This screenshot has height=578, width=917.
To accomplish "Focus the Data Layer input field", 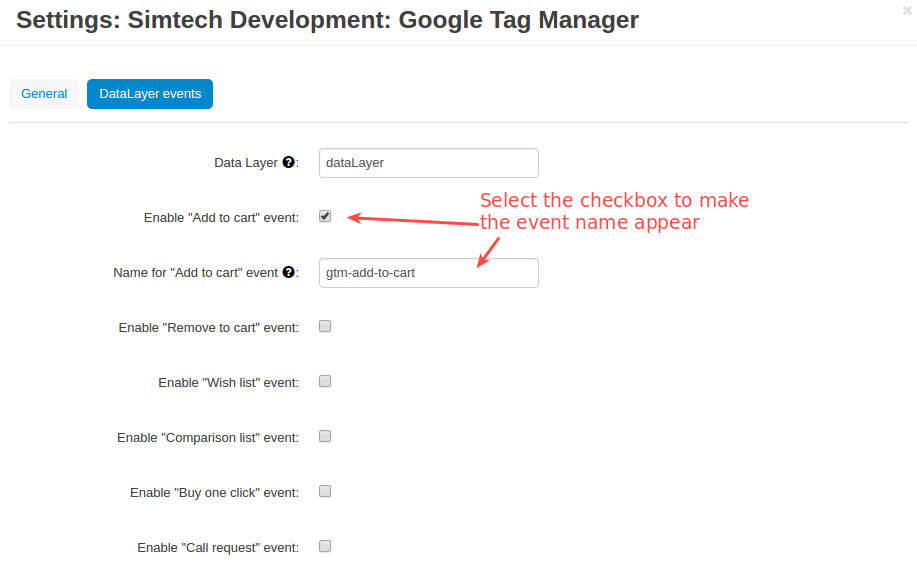I will click(x=429, y=163).
